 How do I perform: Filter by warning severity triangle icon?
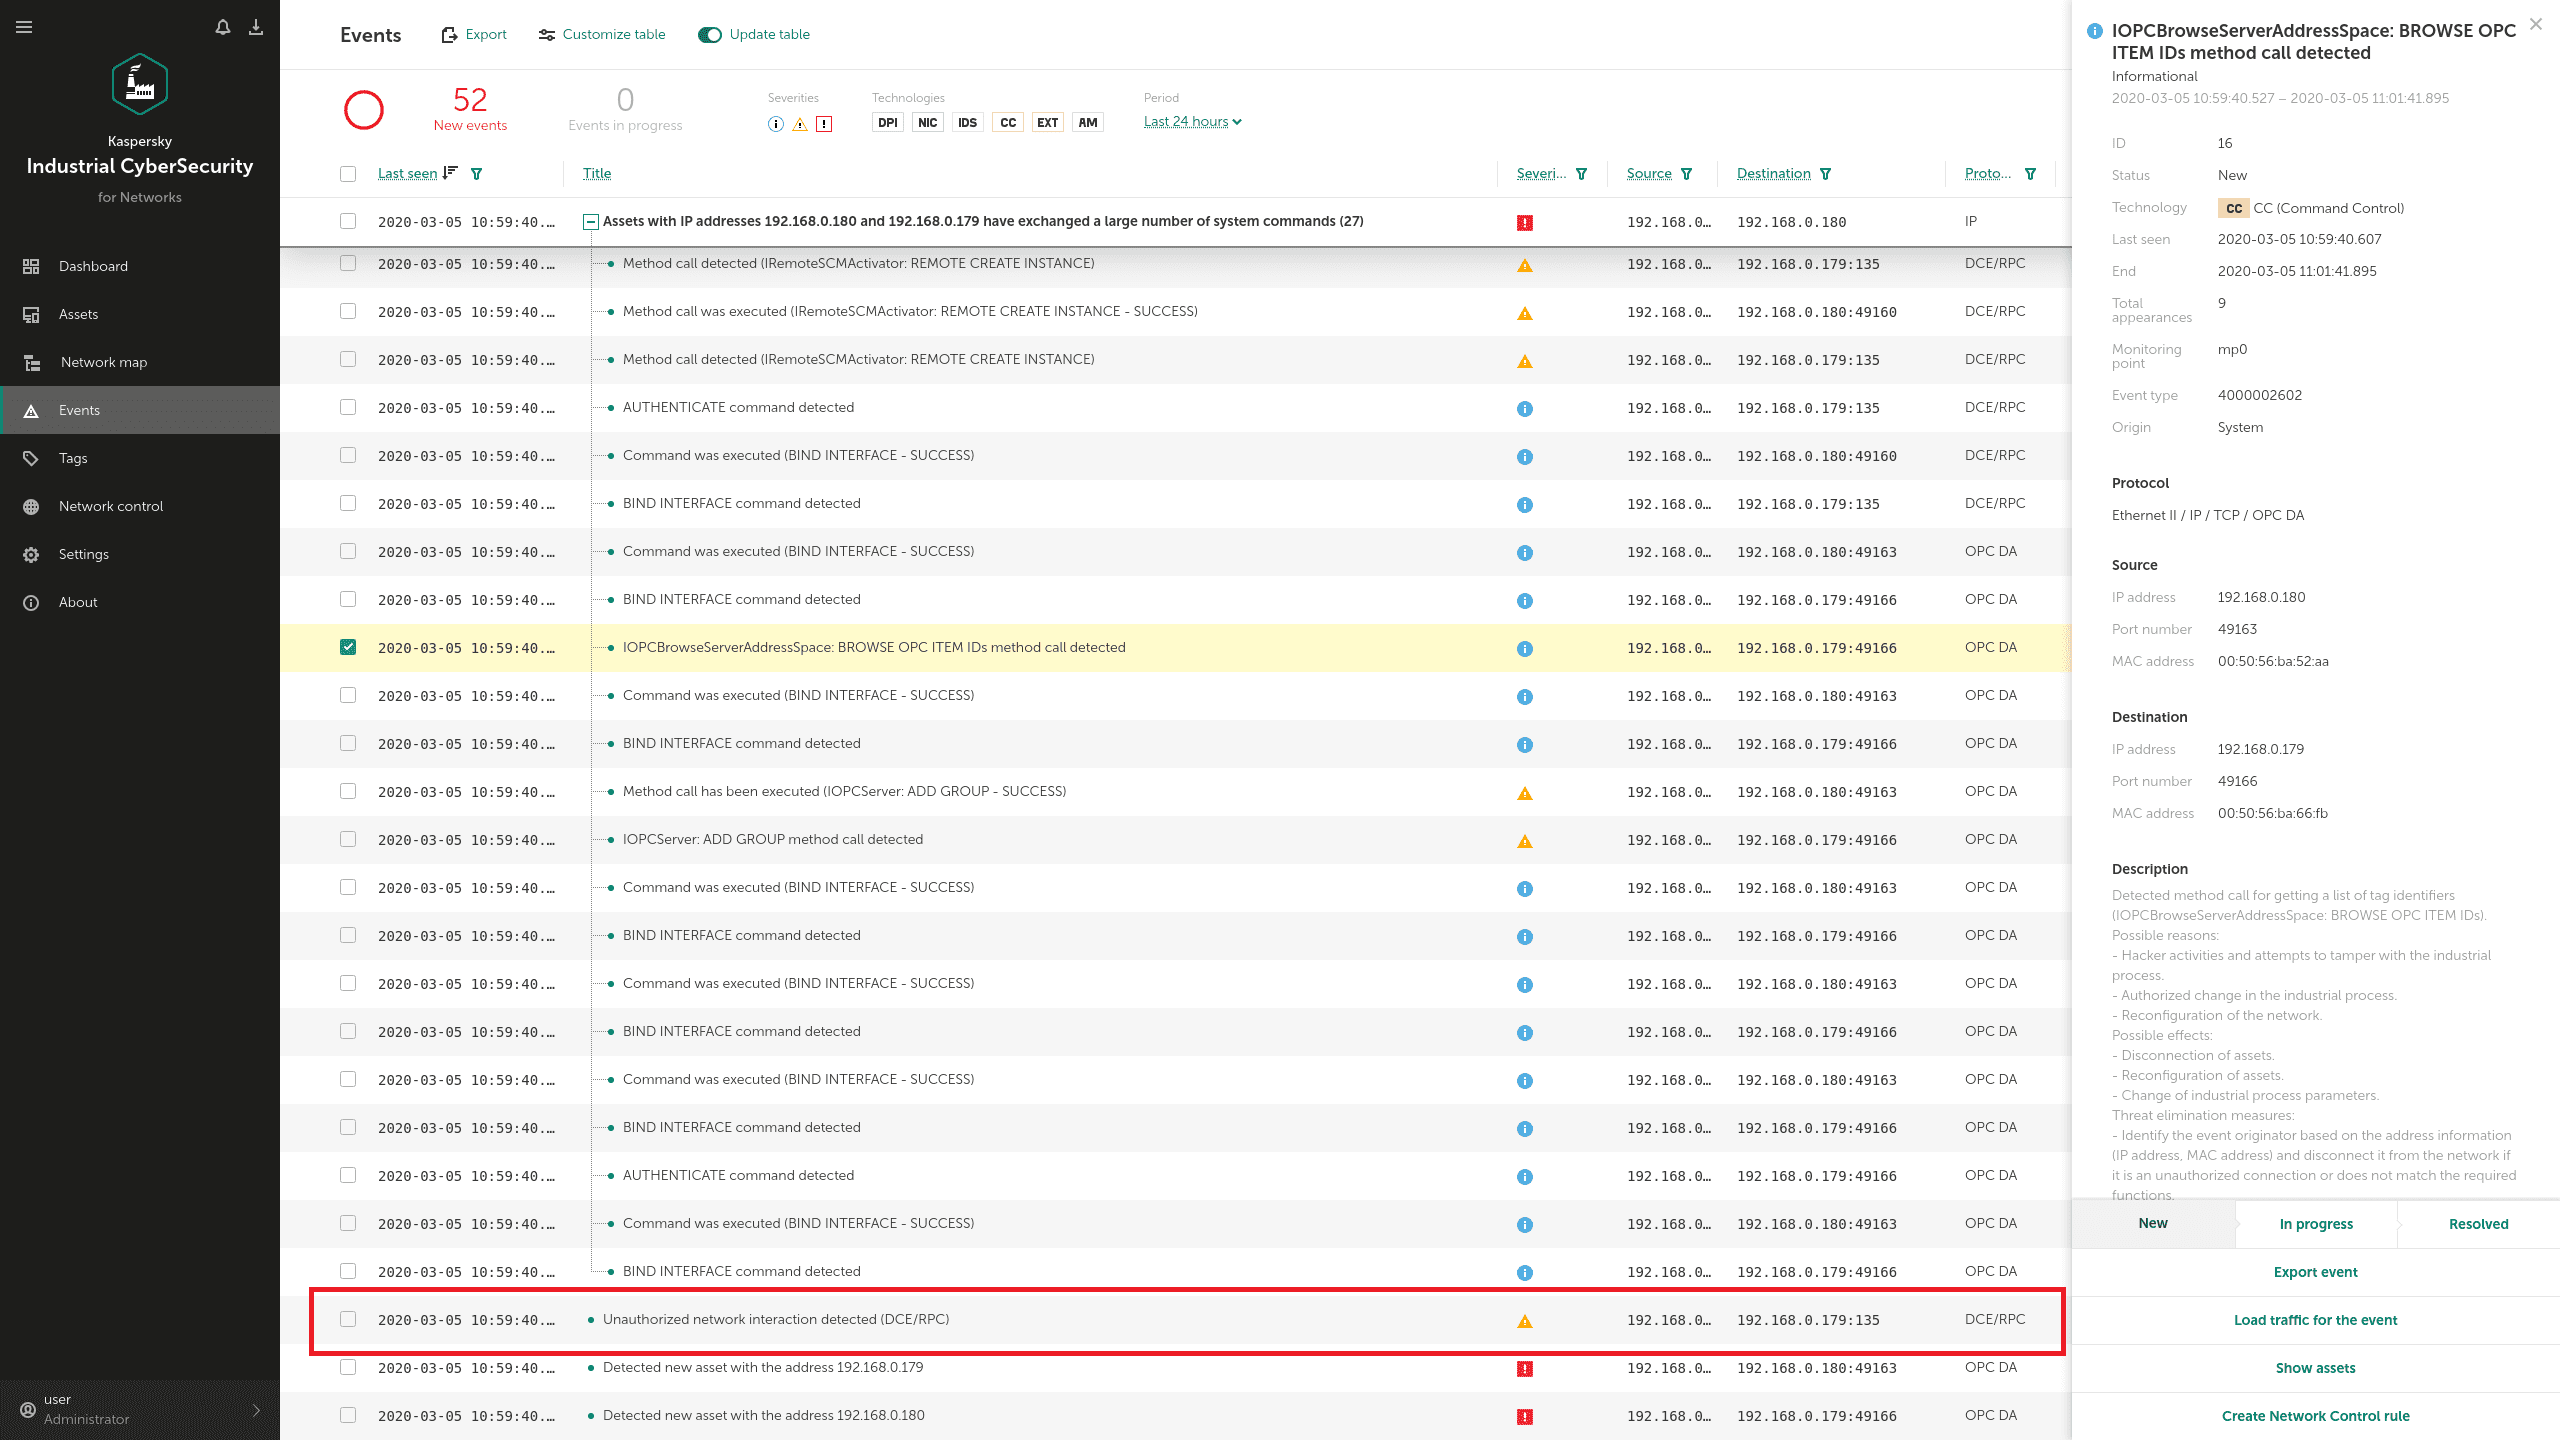pos(800,124)
